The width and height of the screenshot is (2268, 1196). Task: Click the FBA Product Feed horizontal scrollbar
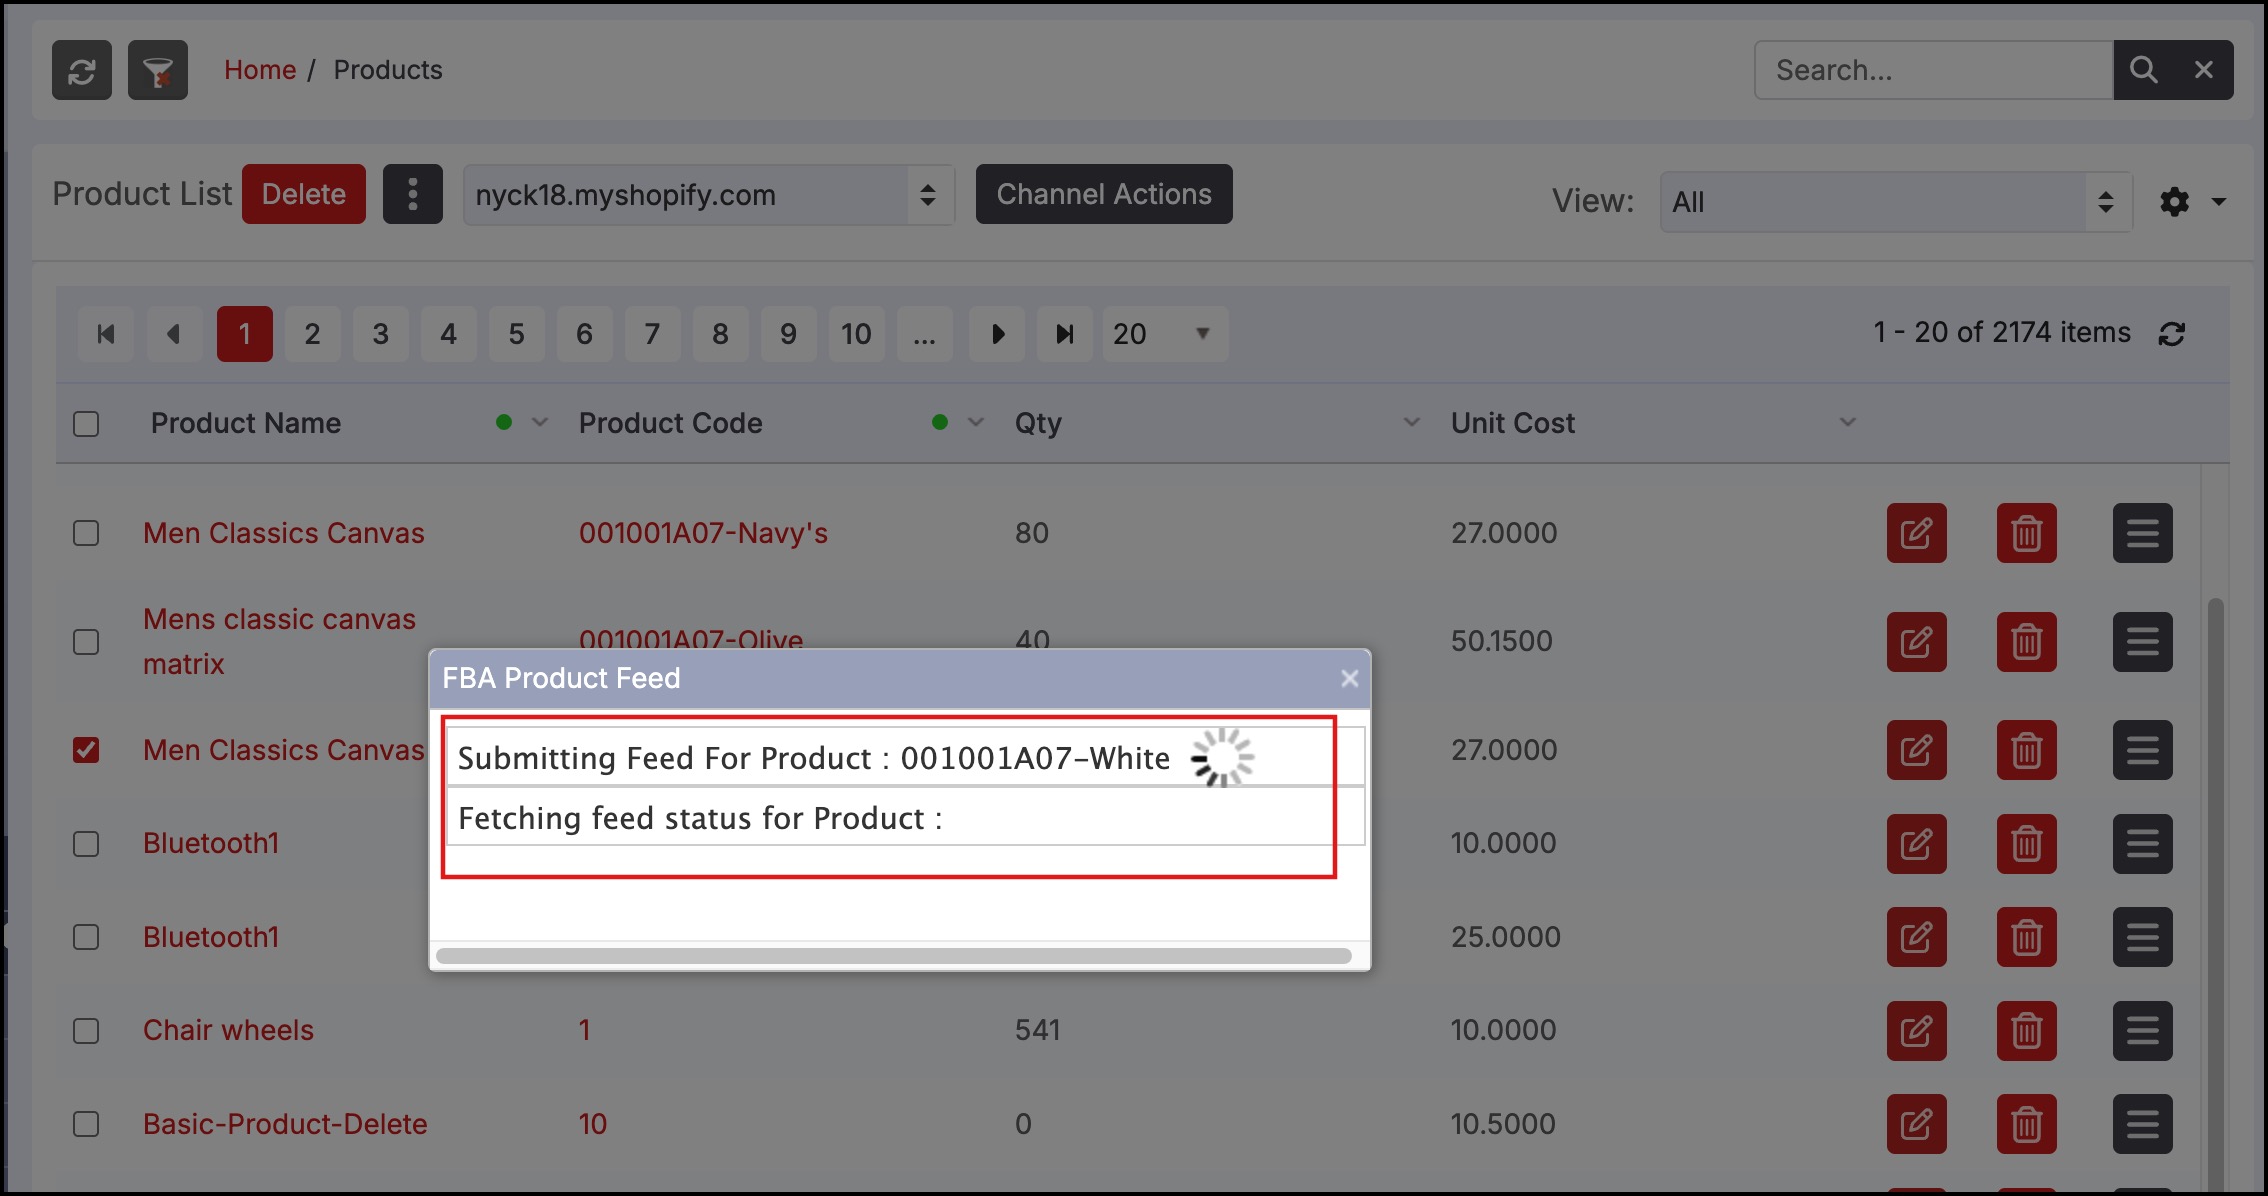893,956
